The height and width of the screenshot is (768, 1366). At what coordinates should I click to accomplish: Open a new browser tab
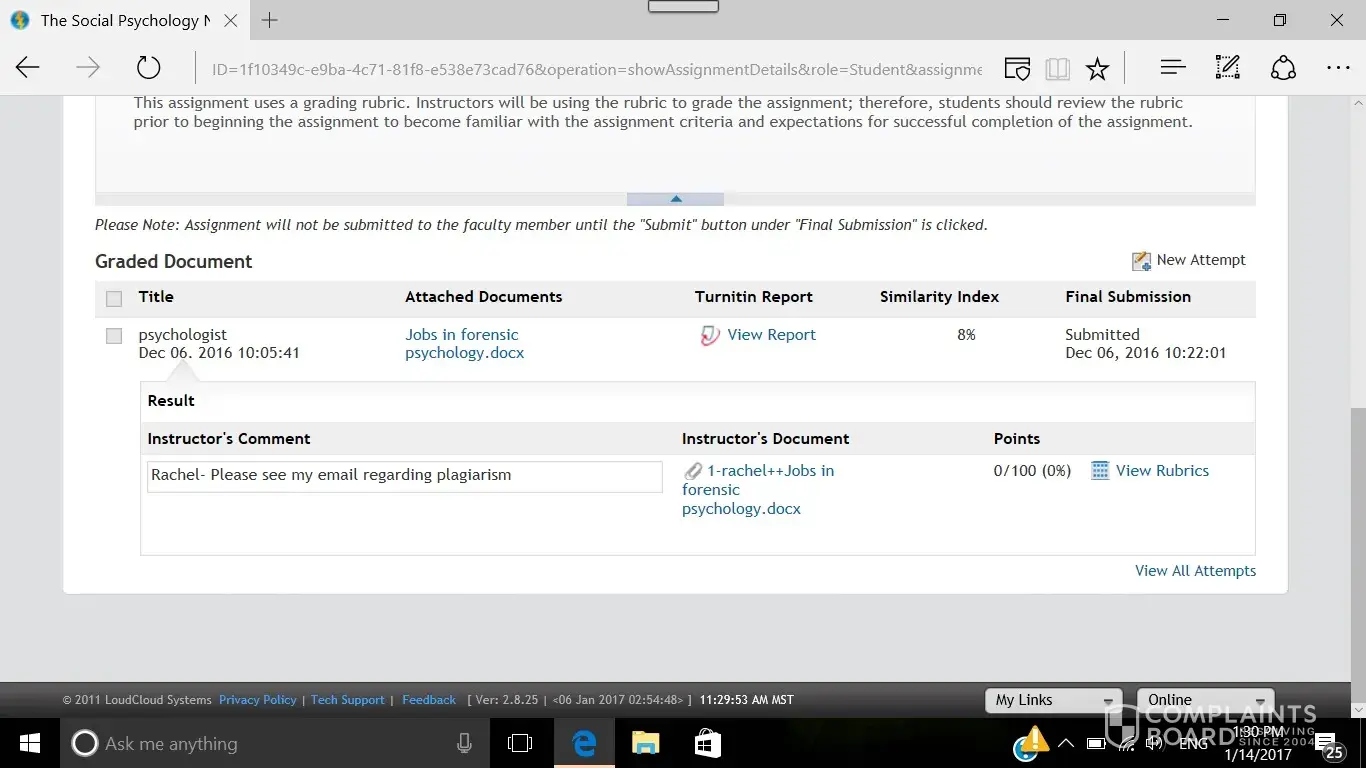[270, 20]
